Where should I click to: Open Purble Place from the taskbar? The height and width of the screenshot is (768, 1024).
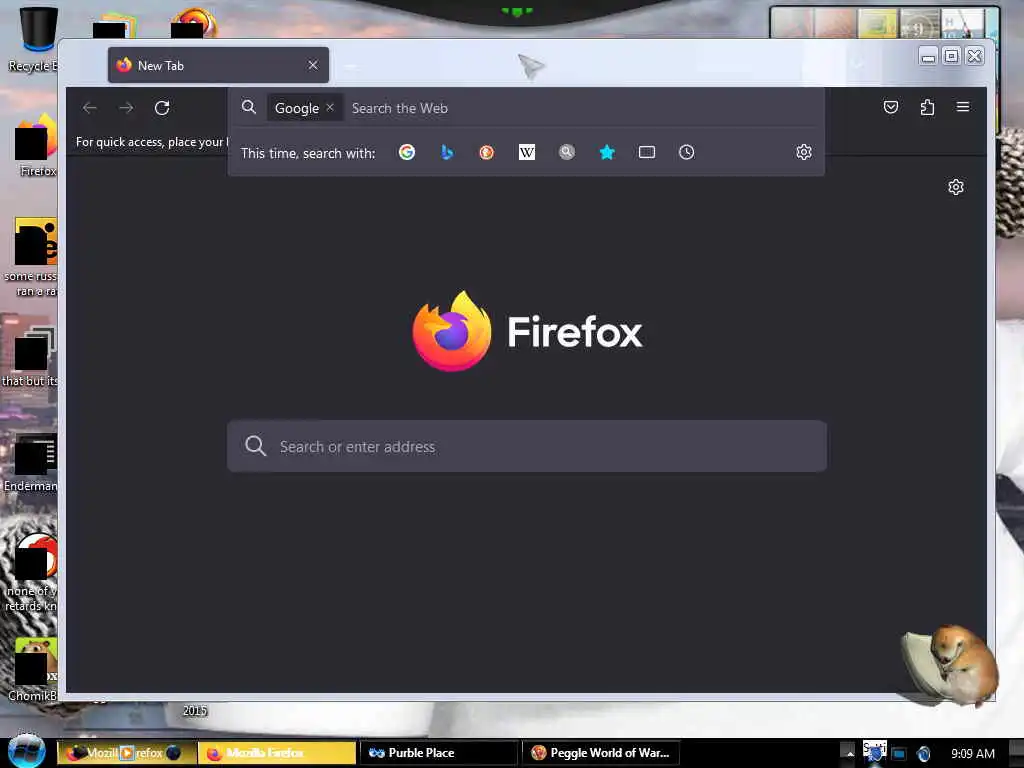(440, 753)
